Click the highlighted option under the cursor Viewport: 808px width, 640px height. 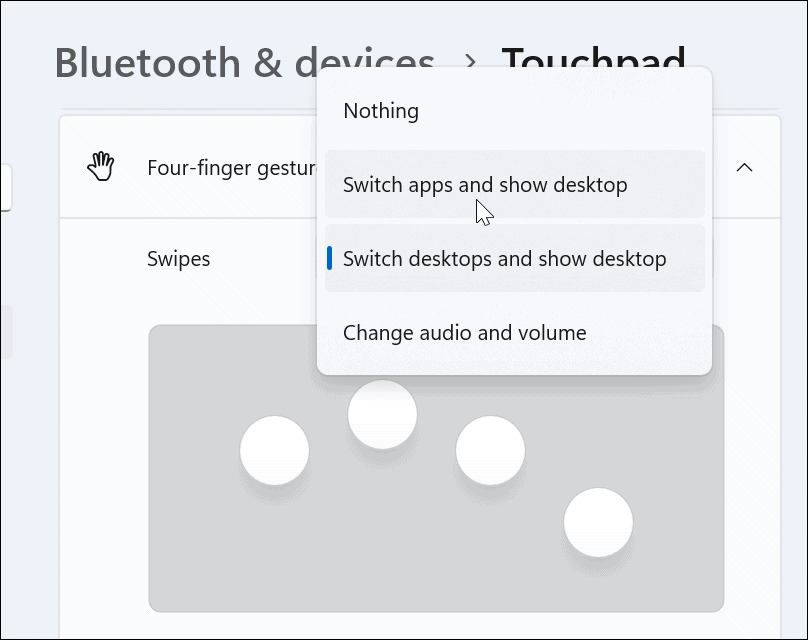pyautogui.click(x=485, y=185)
